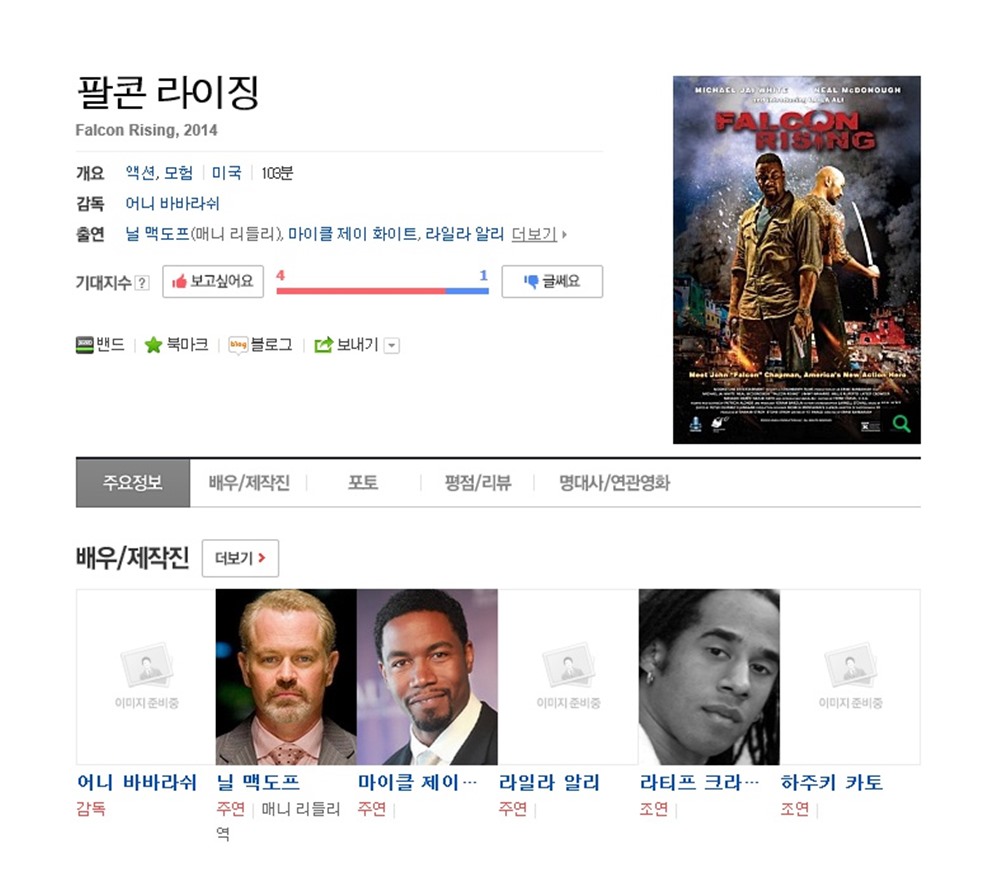This screenshot has height=891, width=992.
Task: Open 닐 맥도프 actor photo
Action: [x=286, y=677]
